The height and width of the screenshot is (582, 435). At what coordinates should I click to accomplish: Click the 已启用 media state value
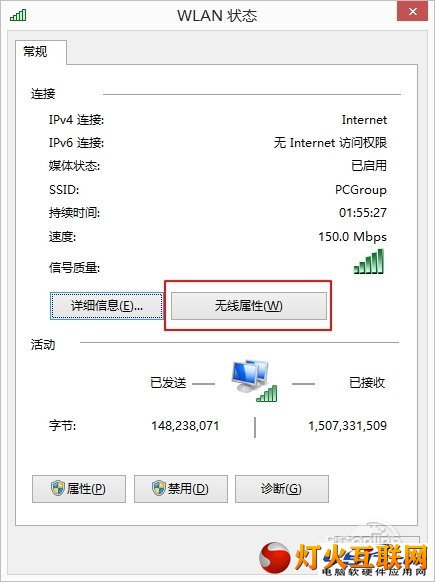(x=369, y=166)
